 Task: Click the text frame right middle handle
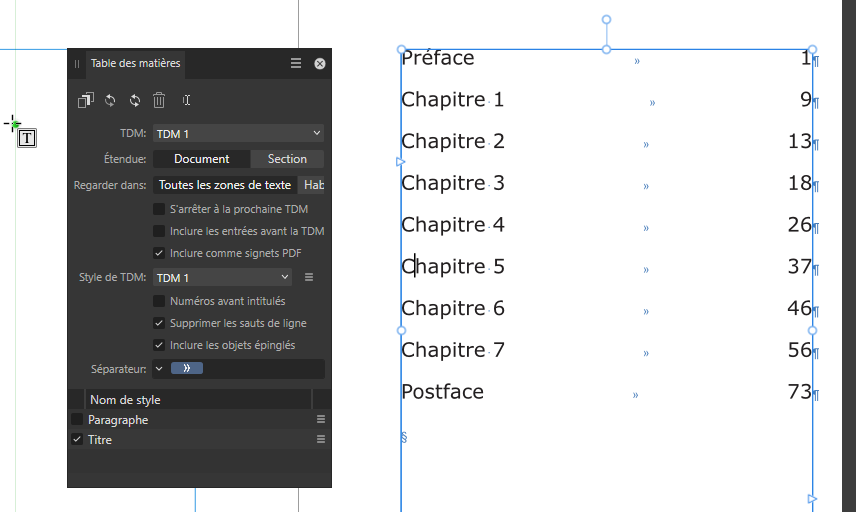click(x=812, y=330)
